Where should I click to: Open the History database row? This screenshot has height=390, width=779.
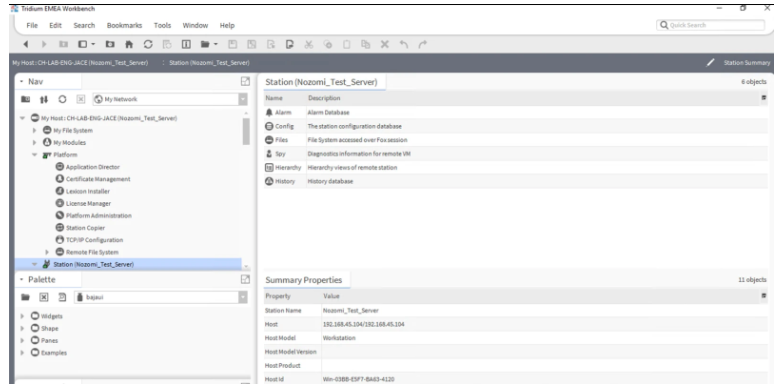(x=516, y=181)
